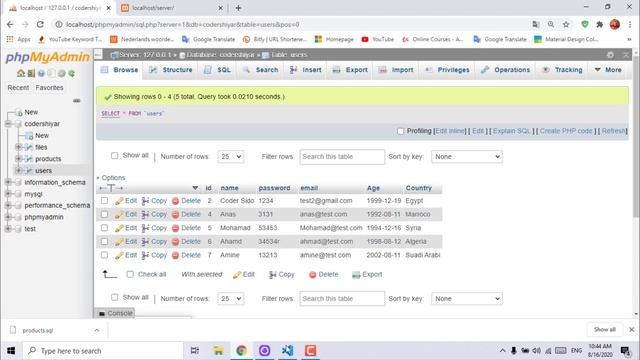Open the Export tab

(350, 70)
